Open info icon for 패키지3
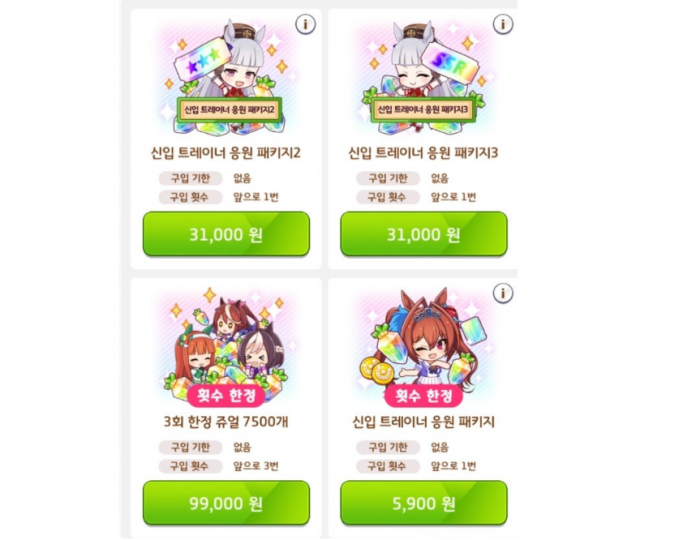 [x=503, y=24]
